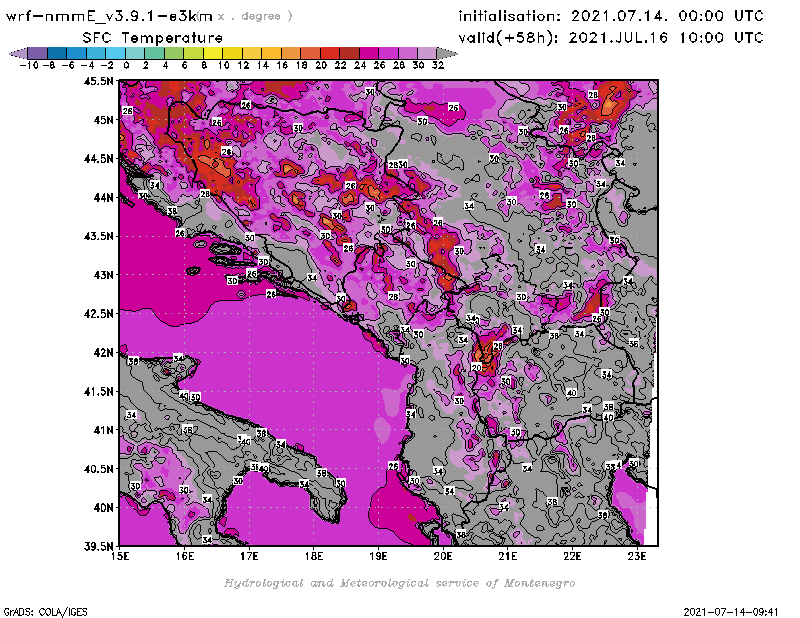
Task: Click the 43.5N latitude axis label
Action: click(98, 236)
